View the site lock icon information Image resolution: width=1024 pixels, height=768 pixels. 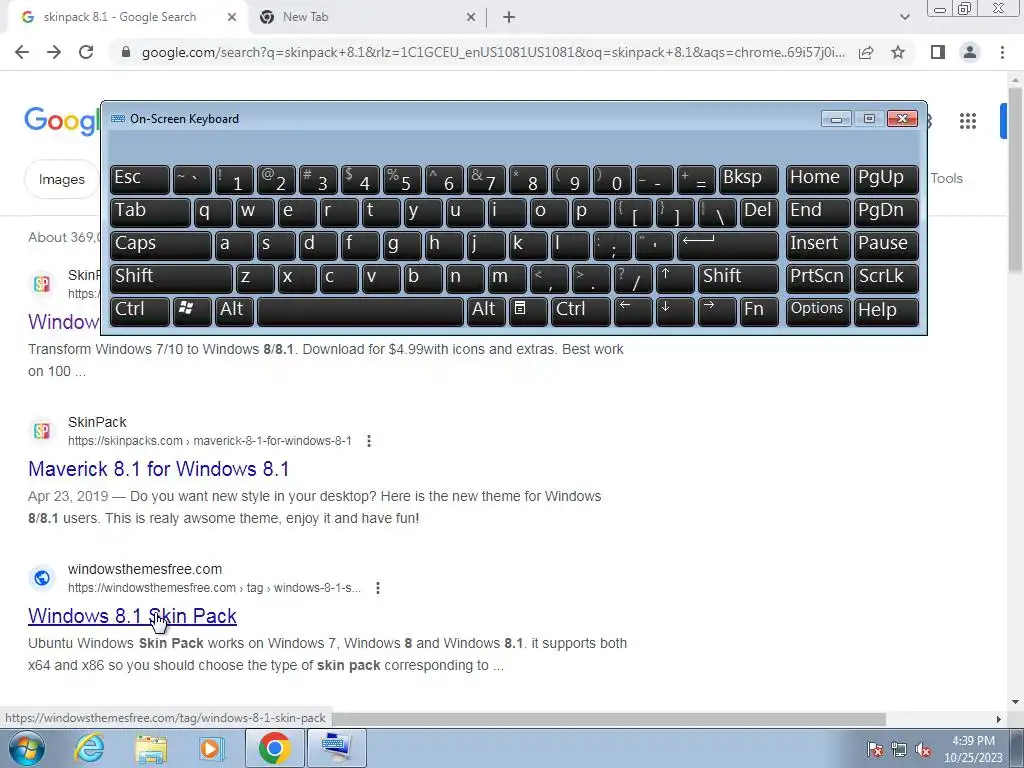126,52
